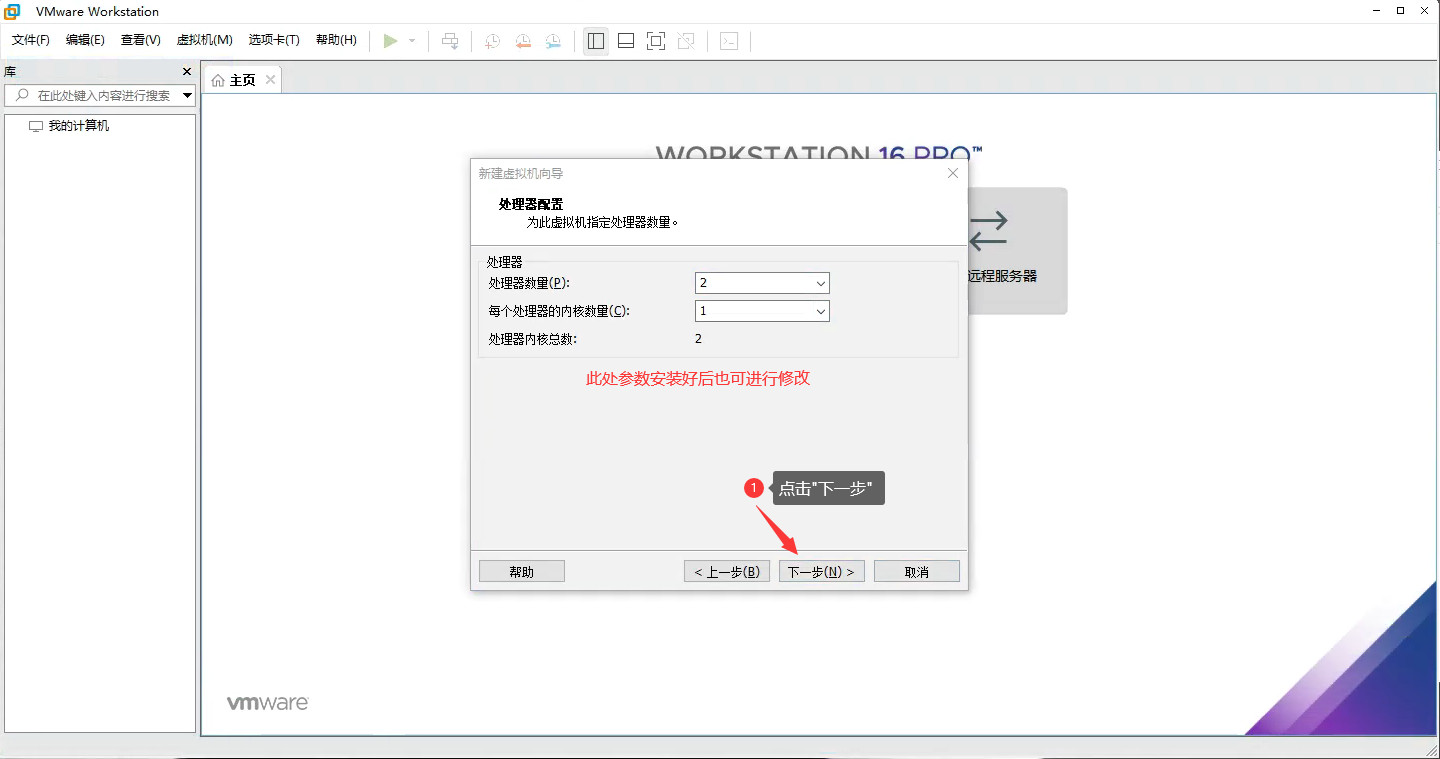Open the 查看(V) menu
Viewport: 1440px width, 759px height.
pos(141,40)
